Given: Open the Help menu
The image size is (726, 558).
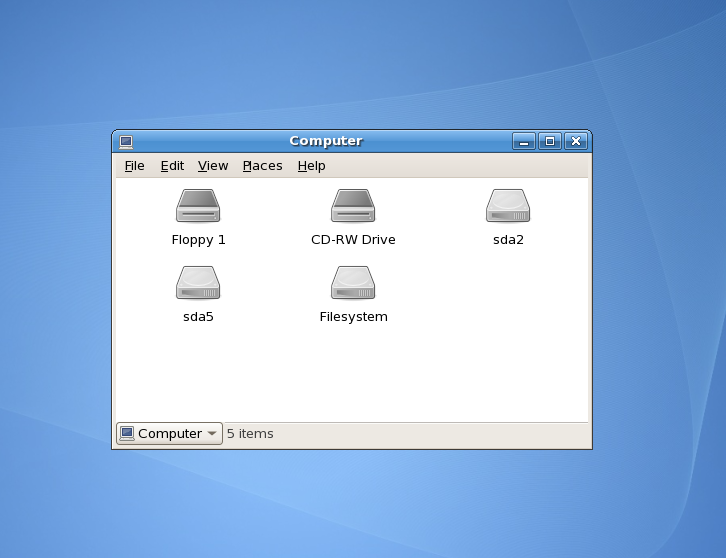Looking at the screenshot, I should [312, 166].
